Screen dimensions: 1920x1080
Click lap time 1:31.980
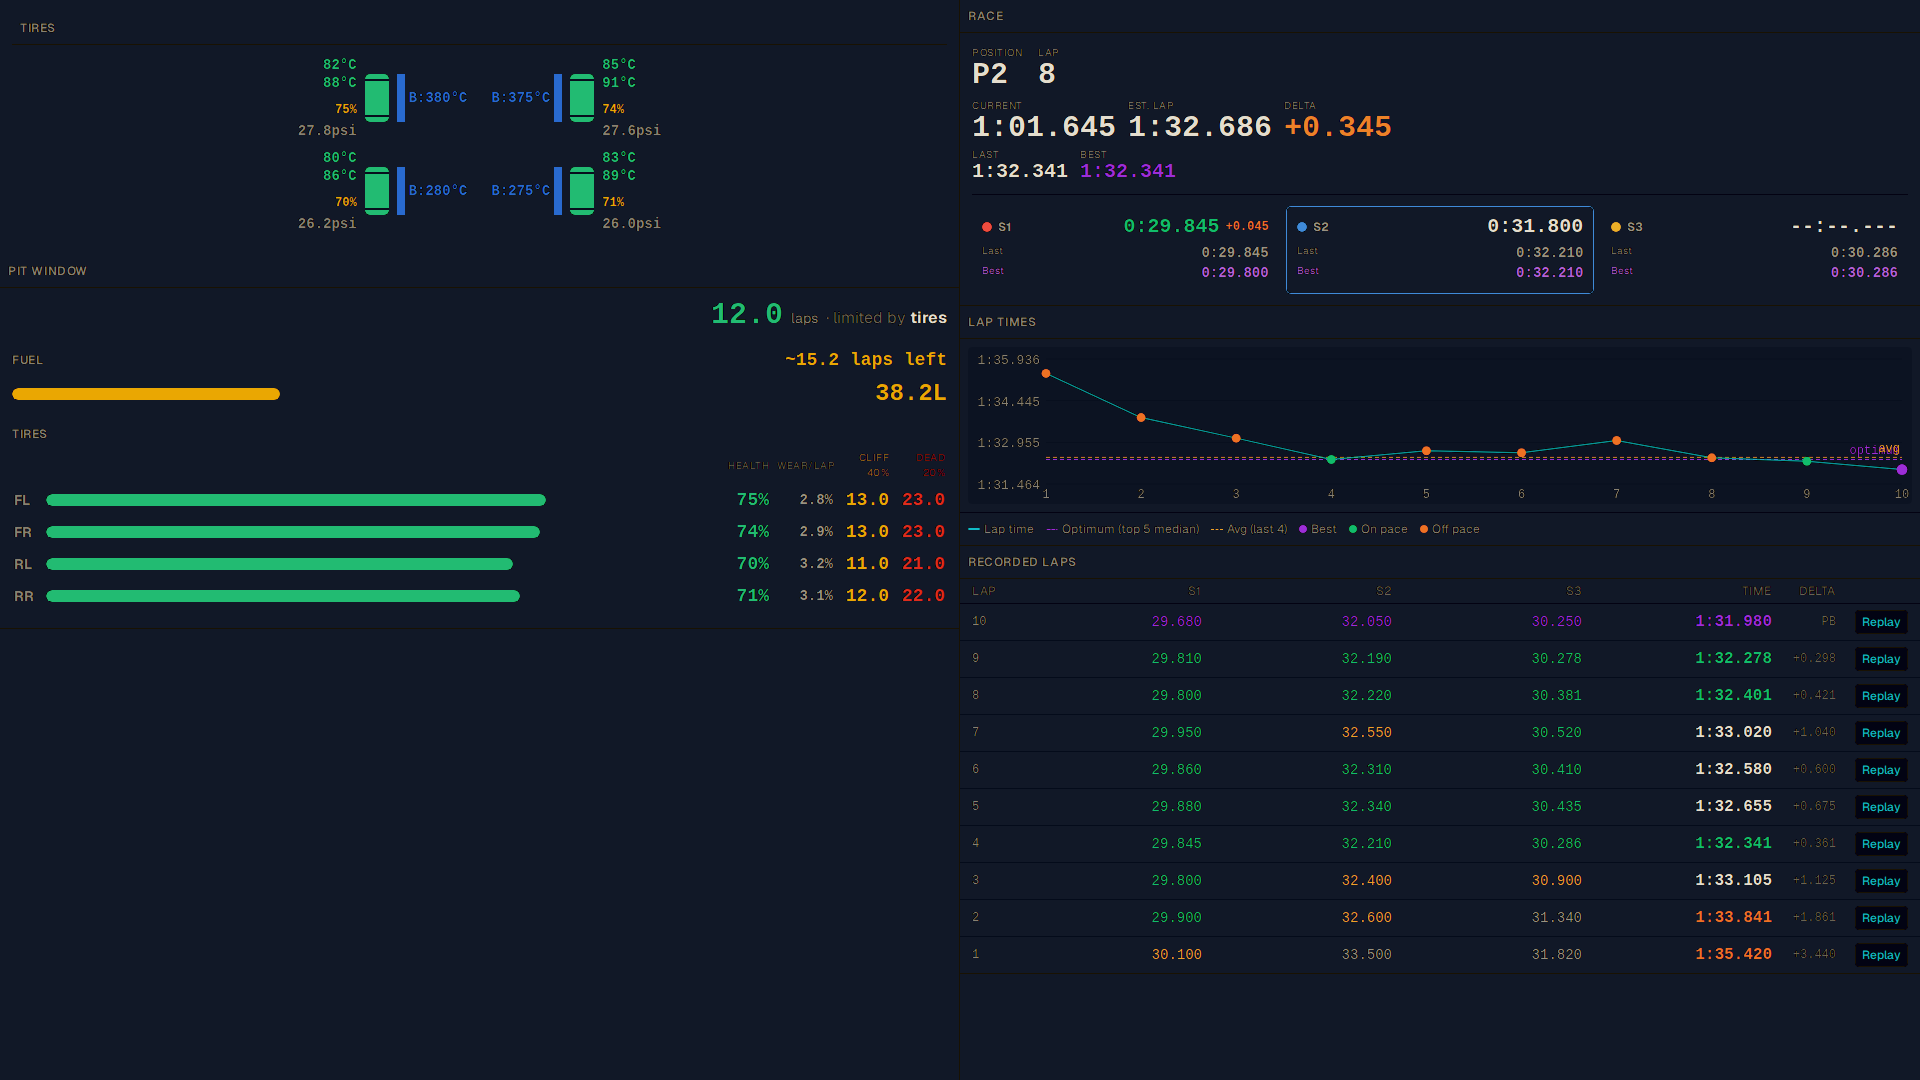[x=1733, y=621]
